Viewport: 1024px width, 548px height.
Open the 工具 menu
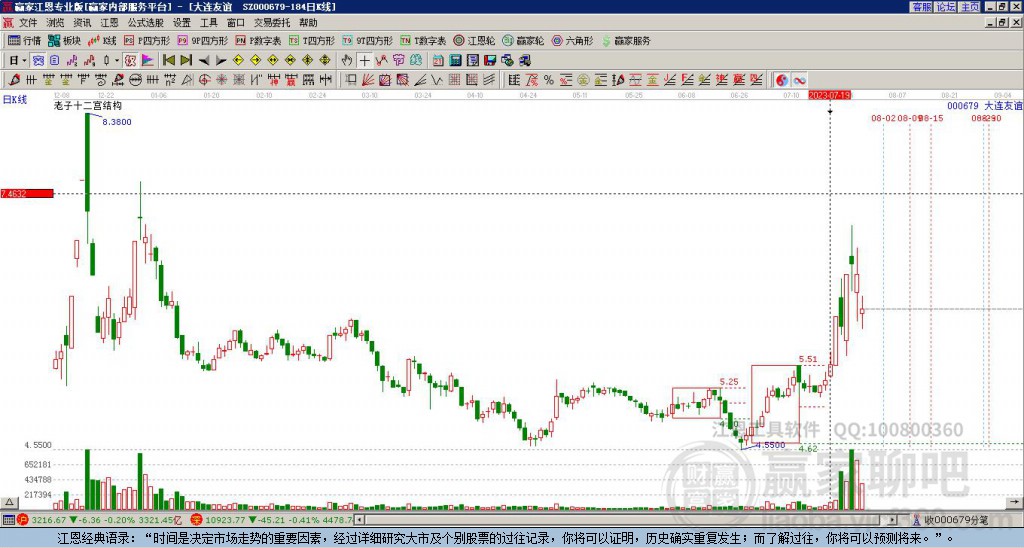[x=208, y=23]
